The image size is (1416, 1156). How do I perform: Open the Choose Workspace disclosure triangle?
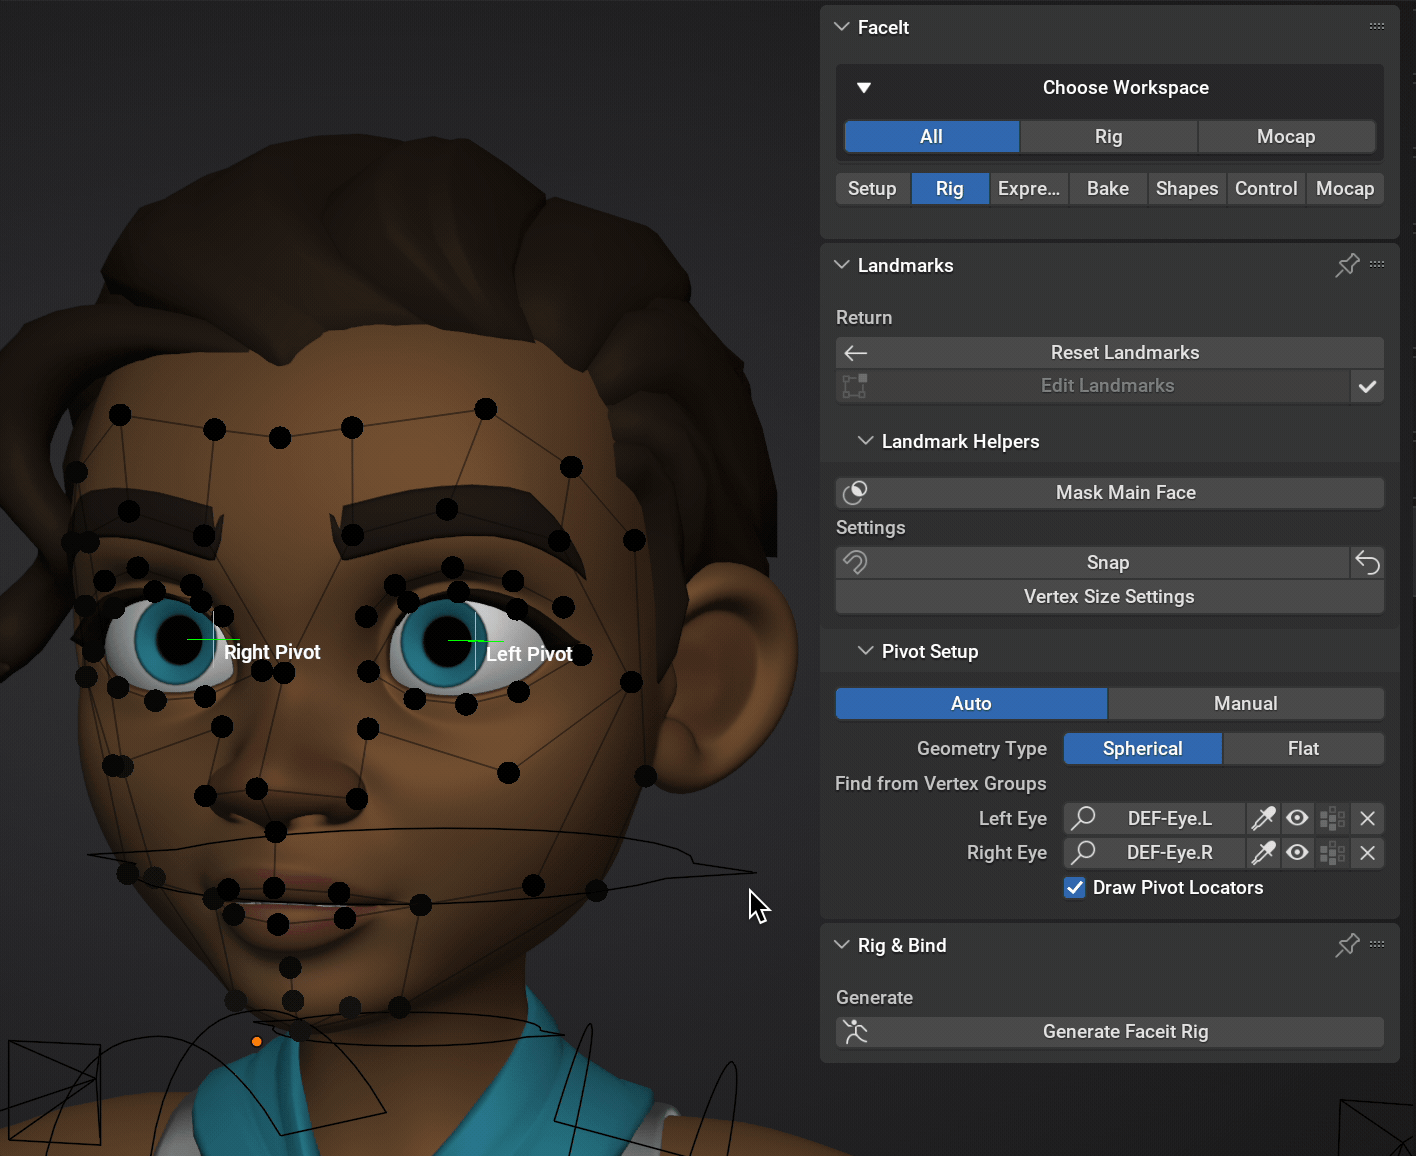pos(864,87)
